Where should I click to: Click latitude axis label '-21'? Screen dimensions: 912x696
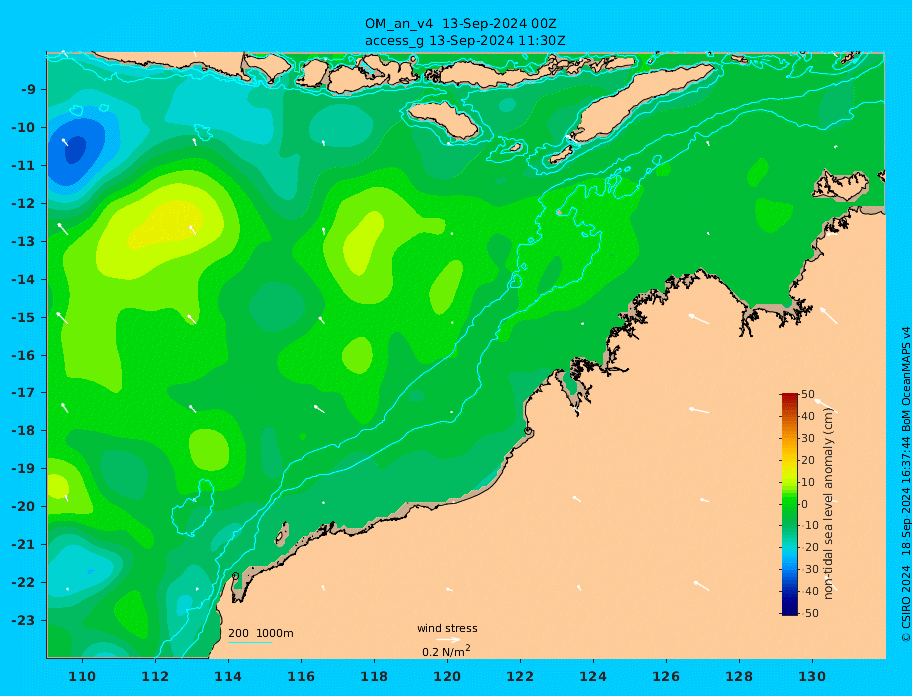pyautogui.click(x=23, y=545)
